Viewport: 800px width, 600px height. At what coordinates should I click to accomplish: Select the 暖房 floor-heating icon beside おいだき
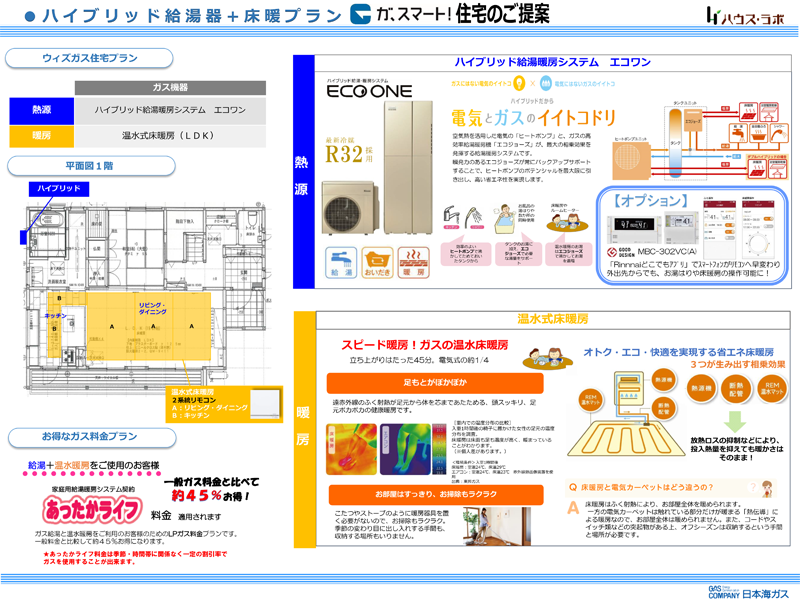[414, 262]
